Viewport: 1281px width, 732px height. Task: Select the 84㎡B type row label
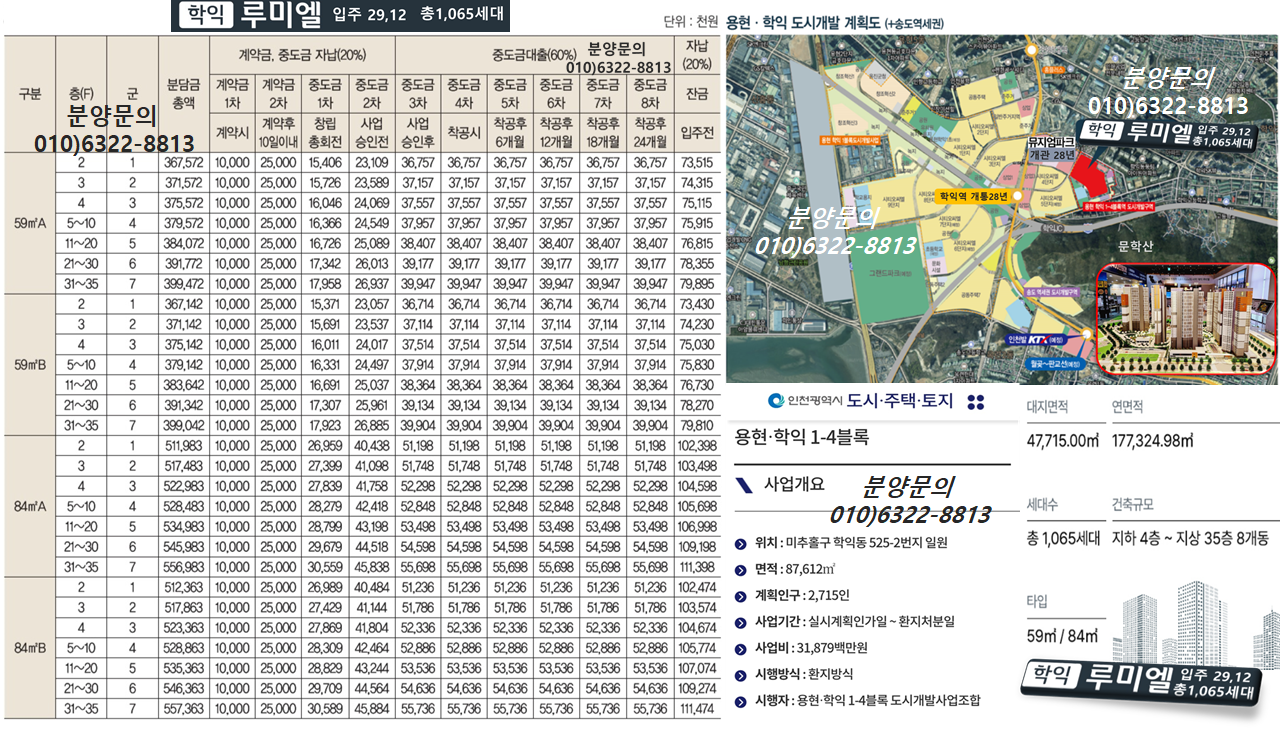30,648
